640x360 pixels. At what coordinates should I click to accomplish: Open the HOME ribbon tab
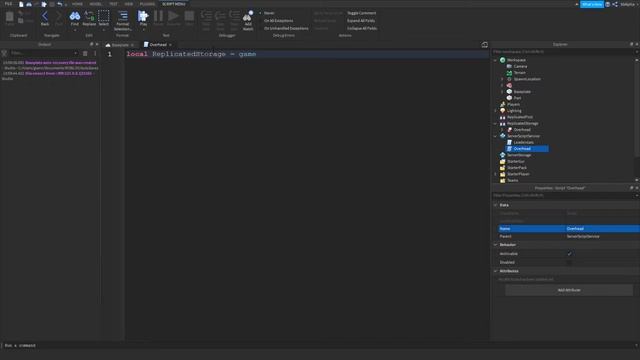click(x=77, y=4)
